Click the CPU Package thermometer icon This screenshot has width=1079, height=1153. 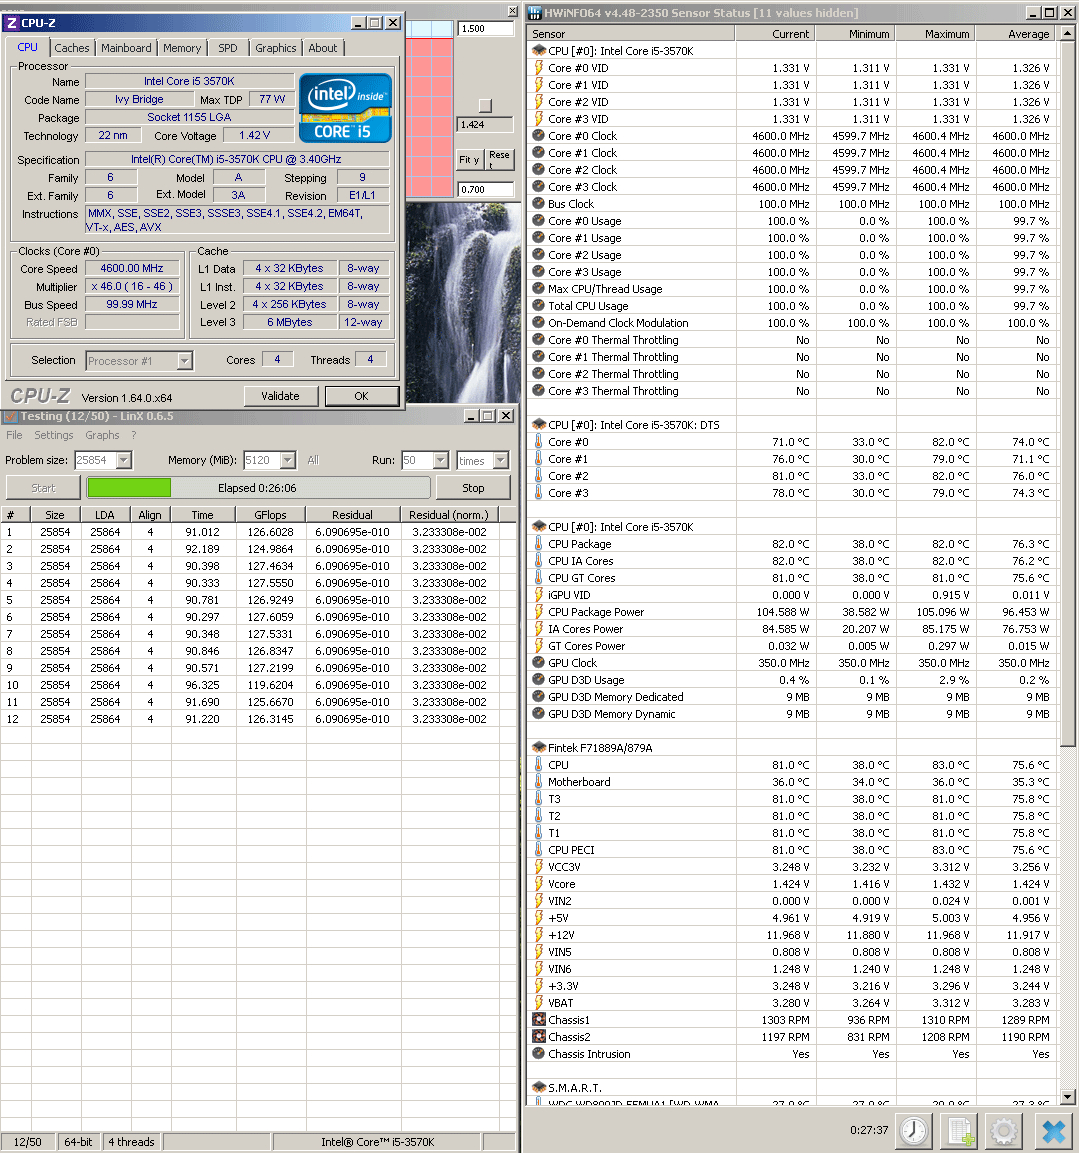(x=539, y=544)
